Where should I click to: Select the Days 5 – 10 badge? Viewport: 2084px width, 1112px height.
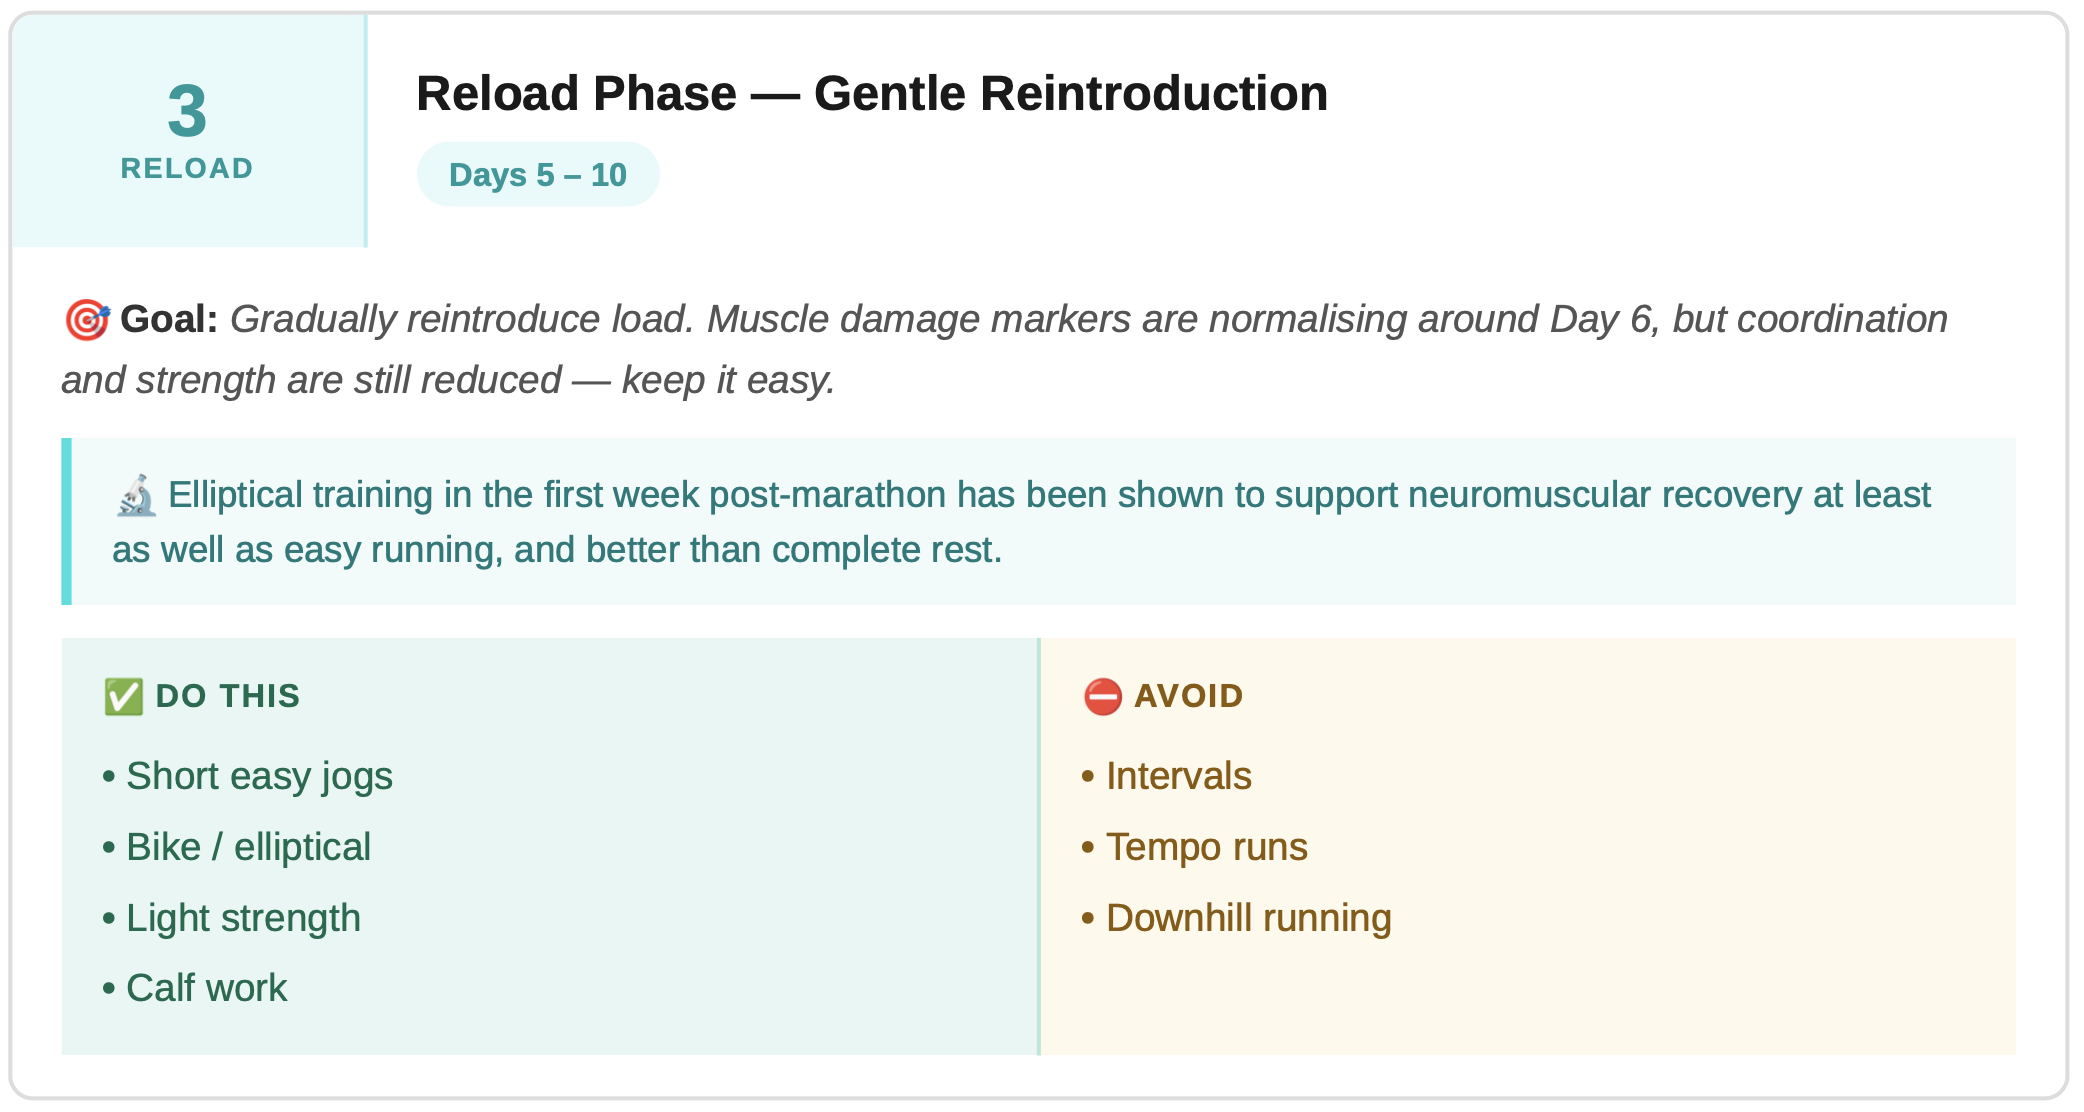[538, 175]
